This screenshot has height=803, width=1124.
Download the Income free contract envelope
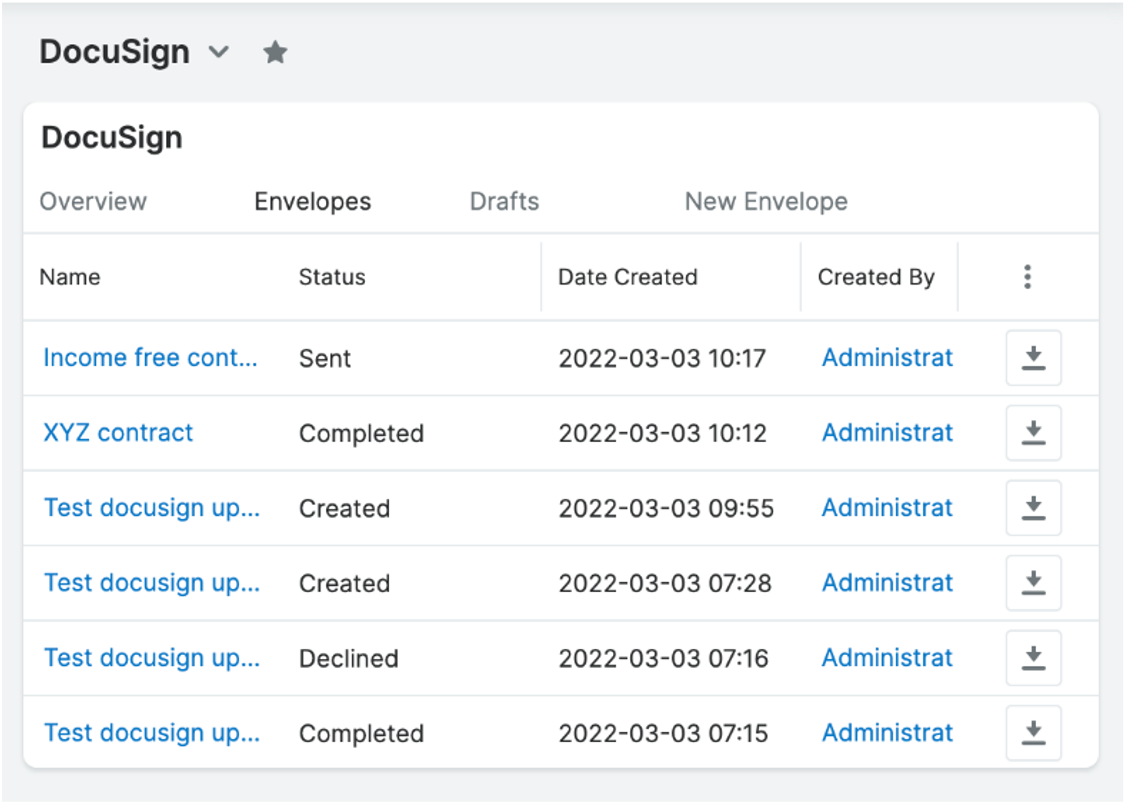pyautogui.click(x=1033, y=358)
